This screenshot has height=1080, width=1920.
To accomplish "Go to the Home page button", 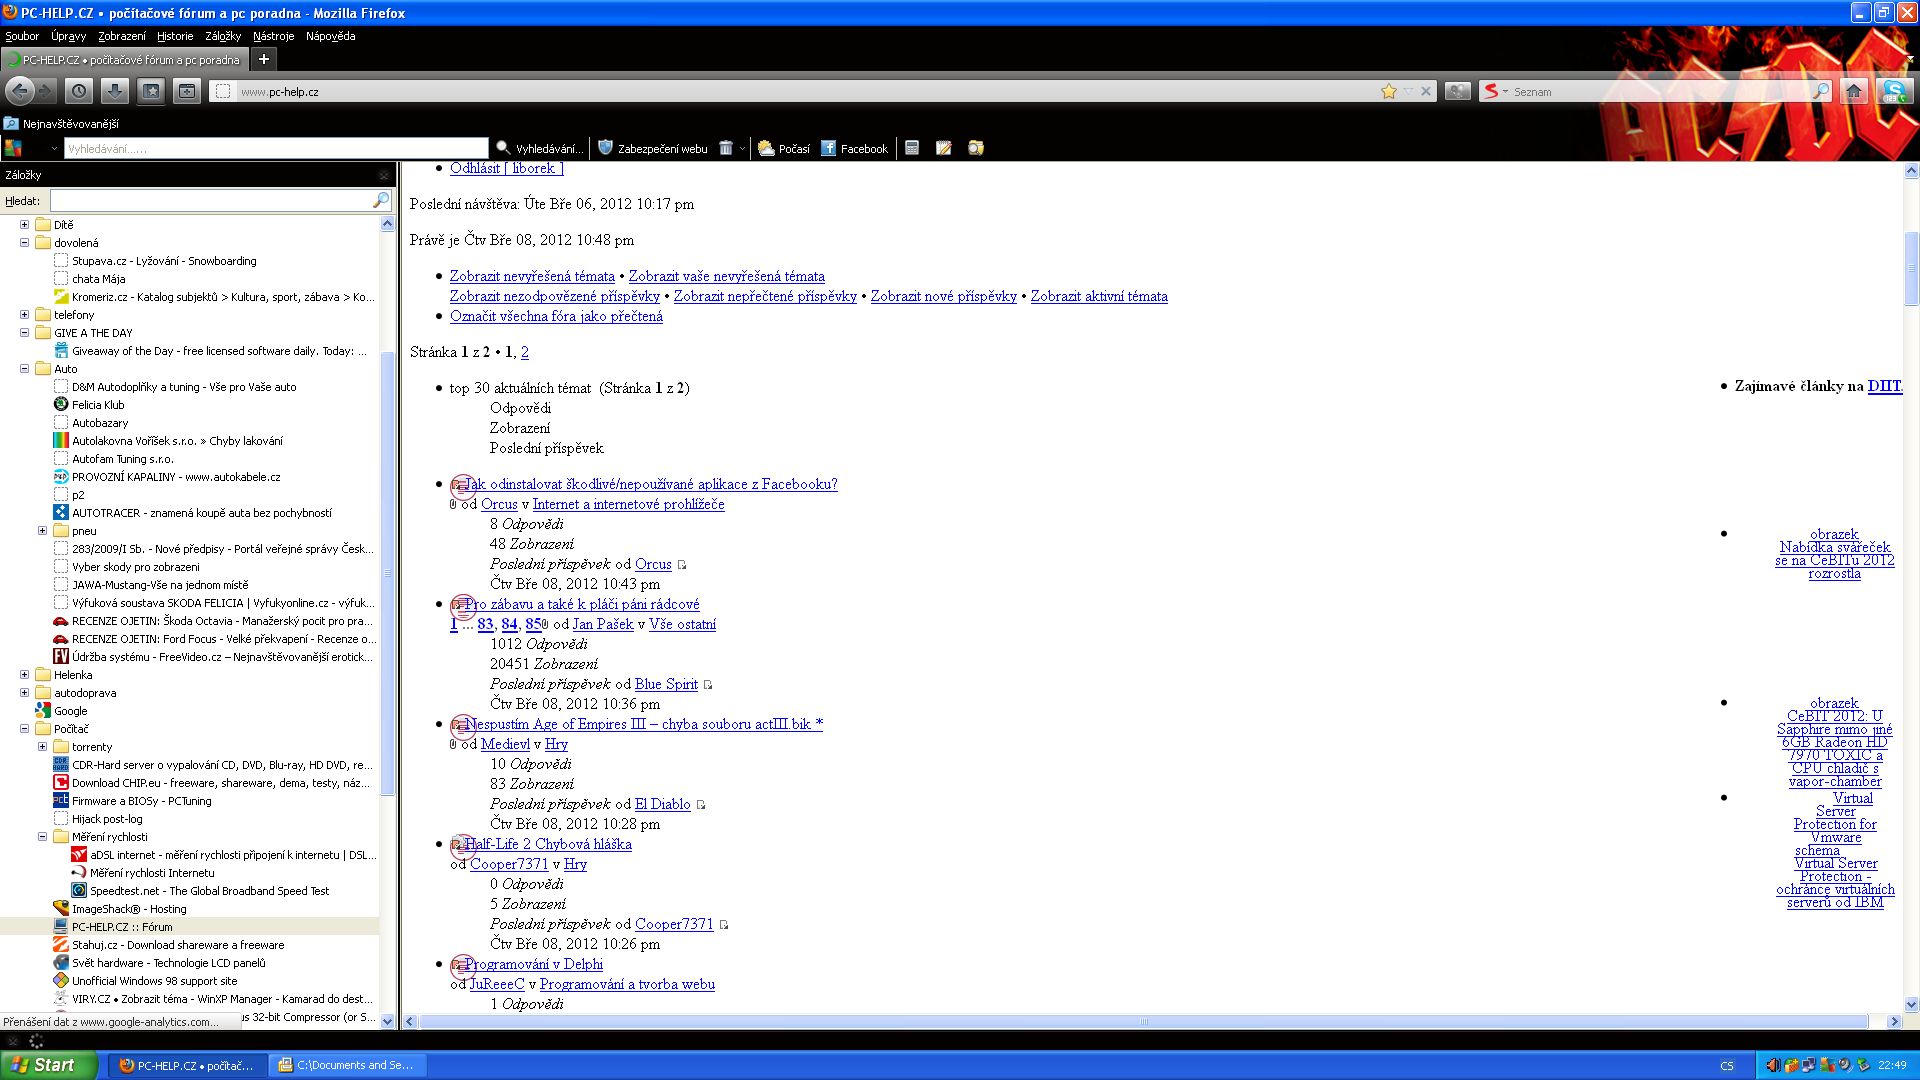I will (x=1853, y=91).
